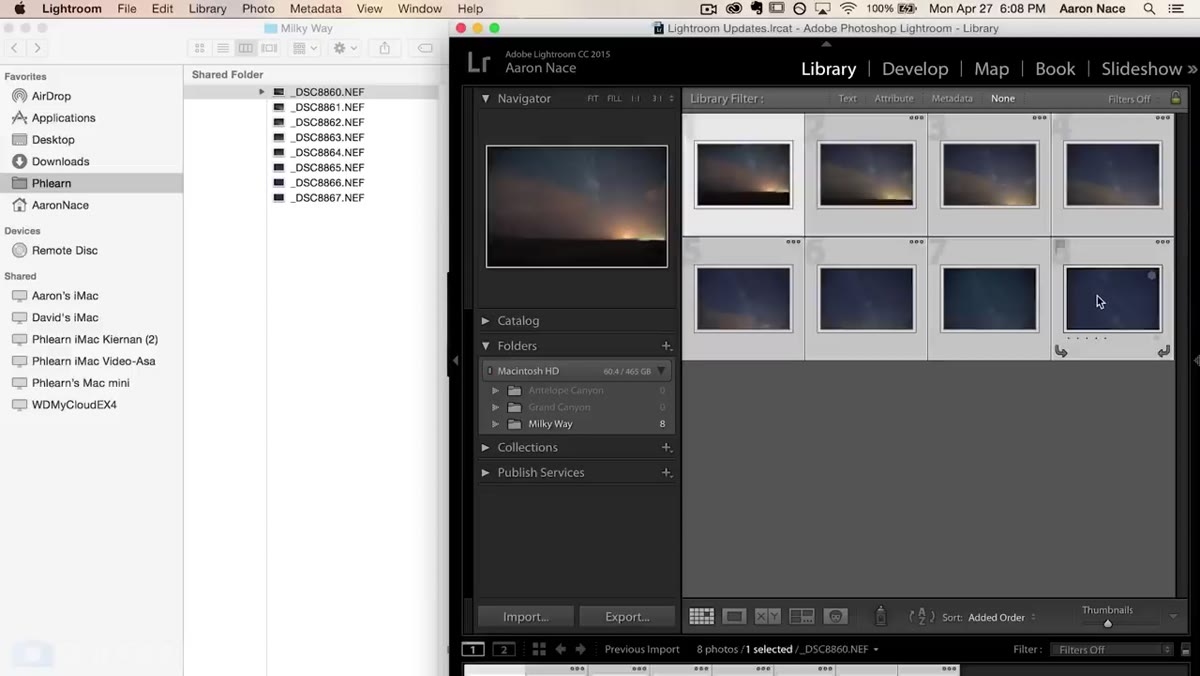Select Finder list view button

[223, 48]
